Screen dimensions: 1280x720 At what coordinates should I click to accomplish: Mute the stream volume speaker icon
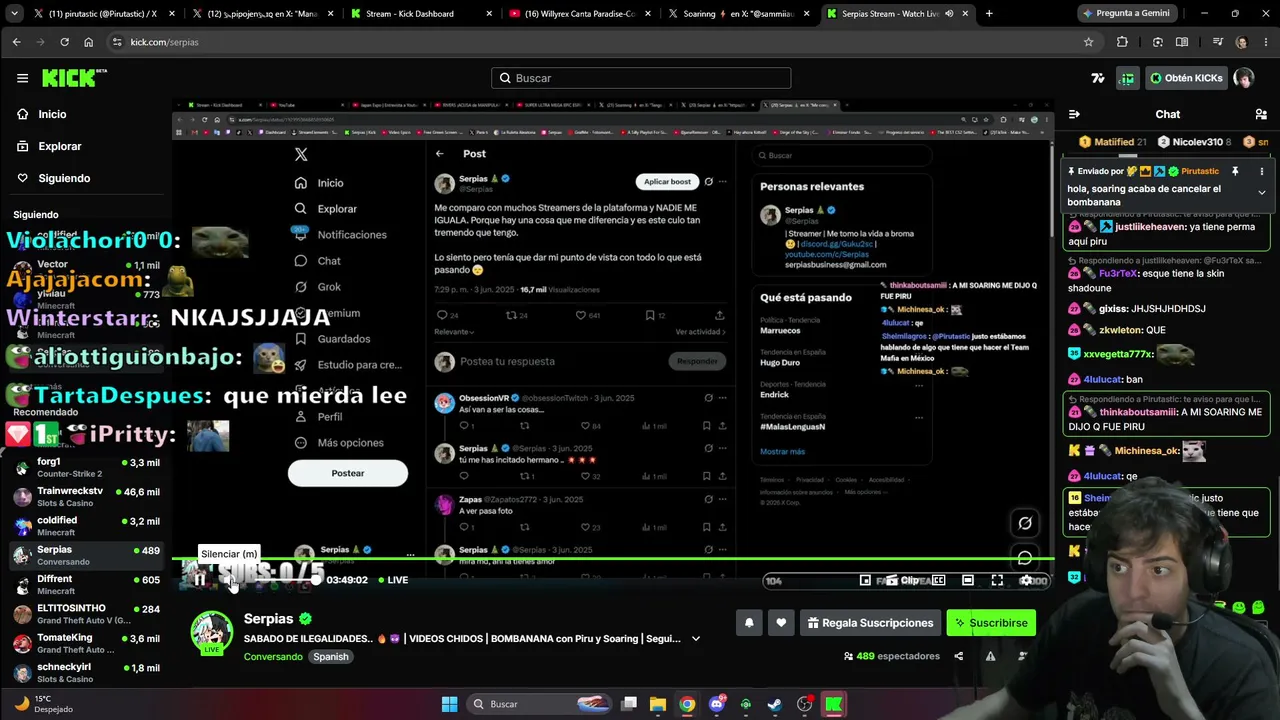[230, 580]
